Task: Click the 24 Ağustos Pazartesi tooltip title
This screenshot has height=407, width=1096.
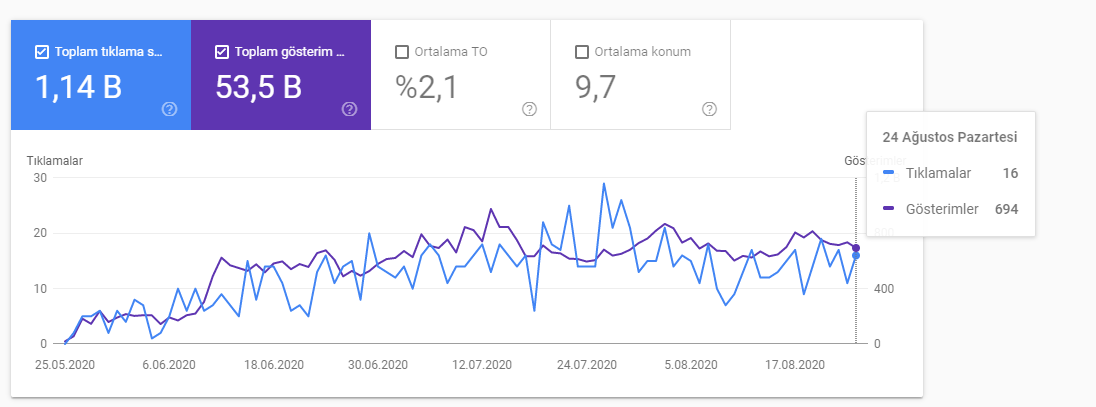Action: (951, 138)
